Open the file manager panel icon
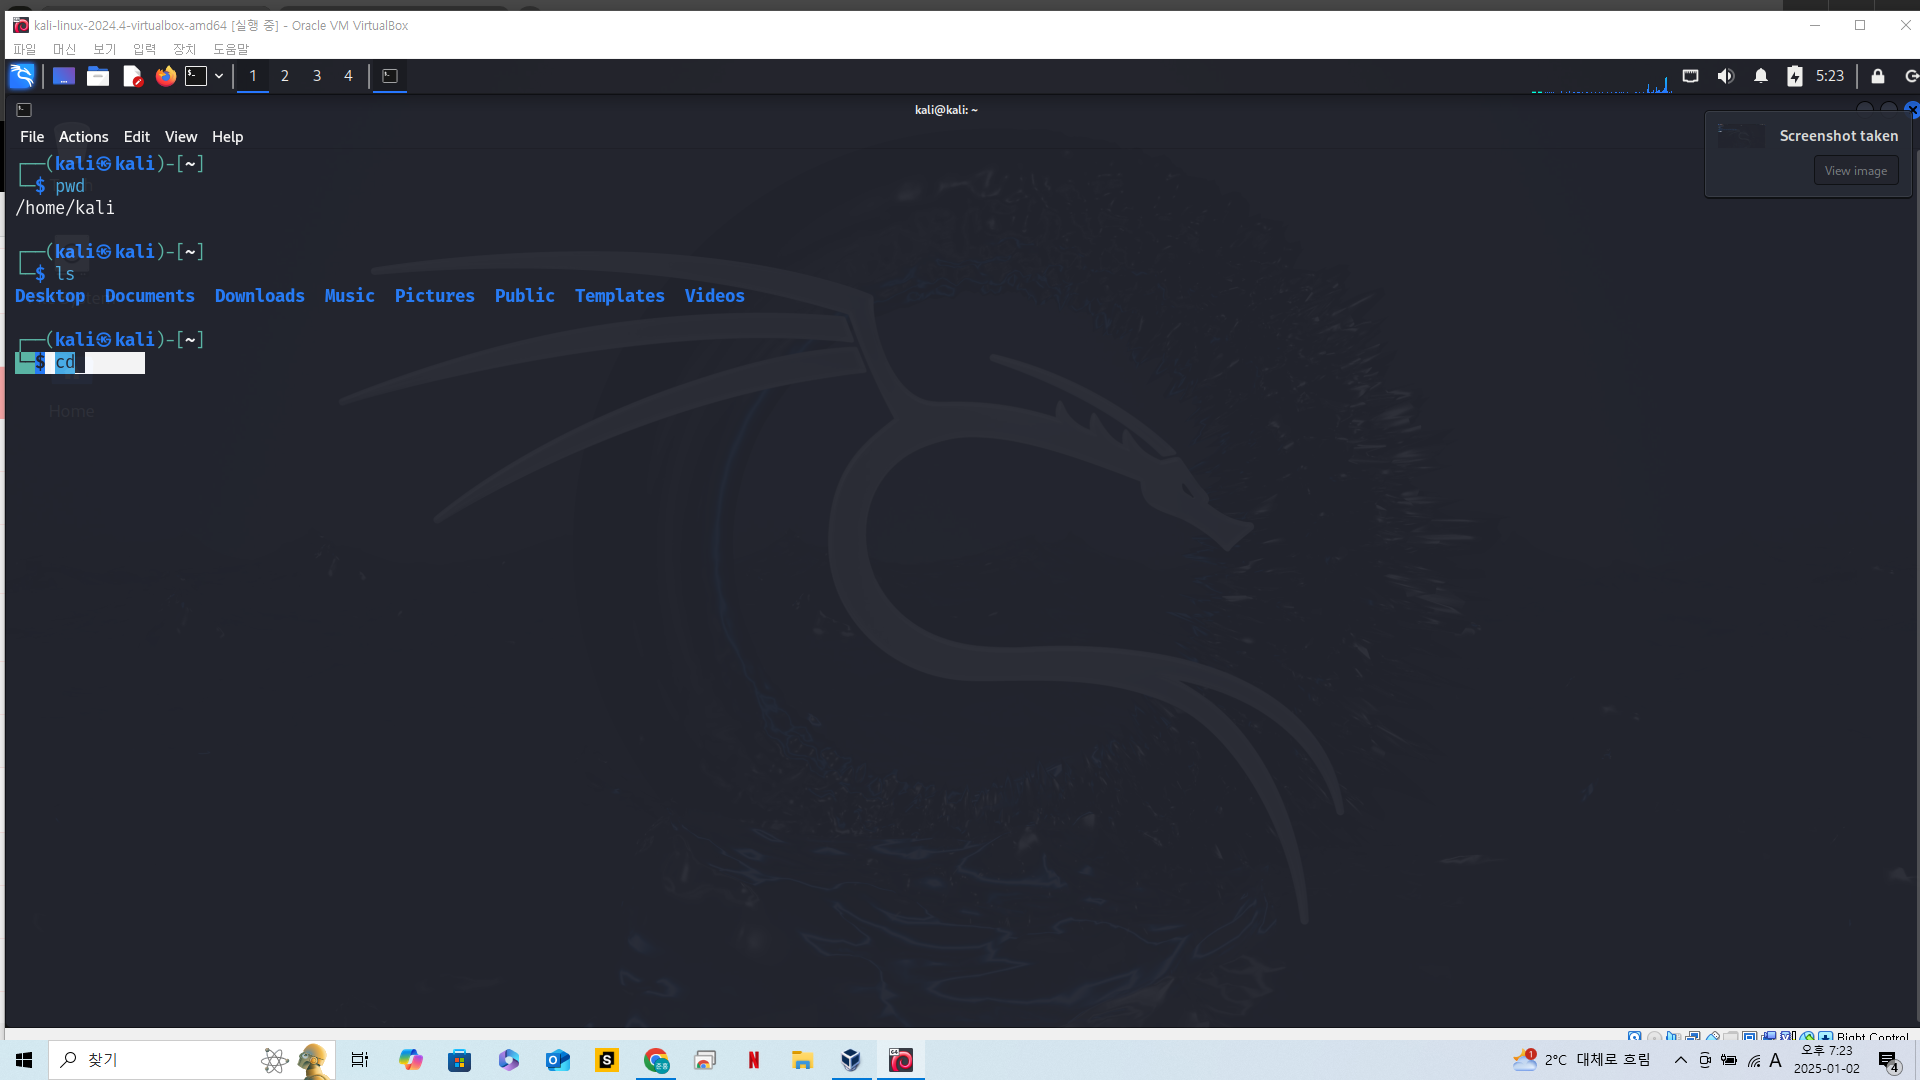The height and width of the screenshot is (1080, 1920). (98, 76)
